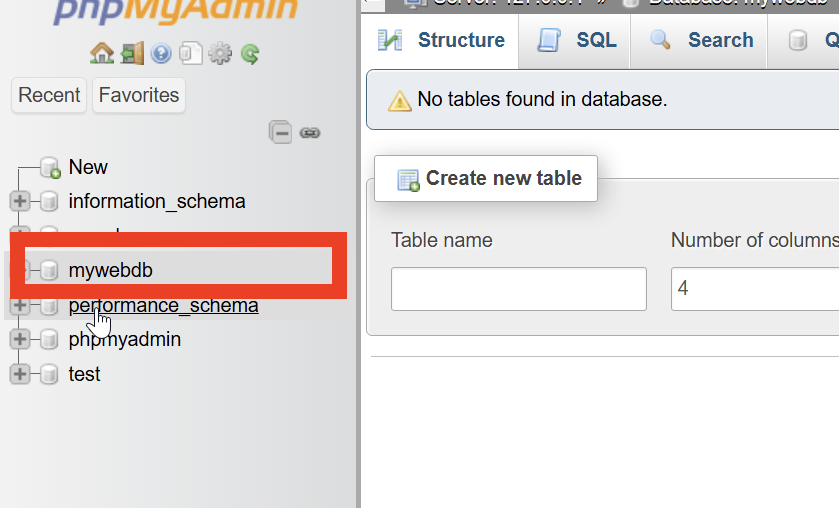Image resolution: width=839 pixels, height=508 pixels.
Task: Click New to create a database
Action: (x=88, y=167)
